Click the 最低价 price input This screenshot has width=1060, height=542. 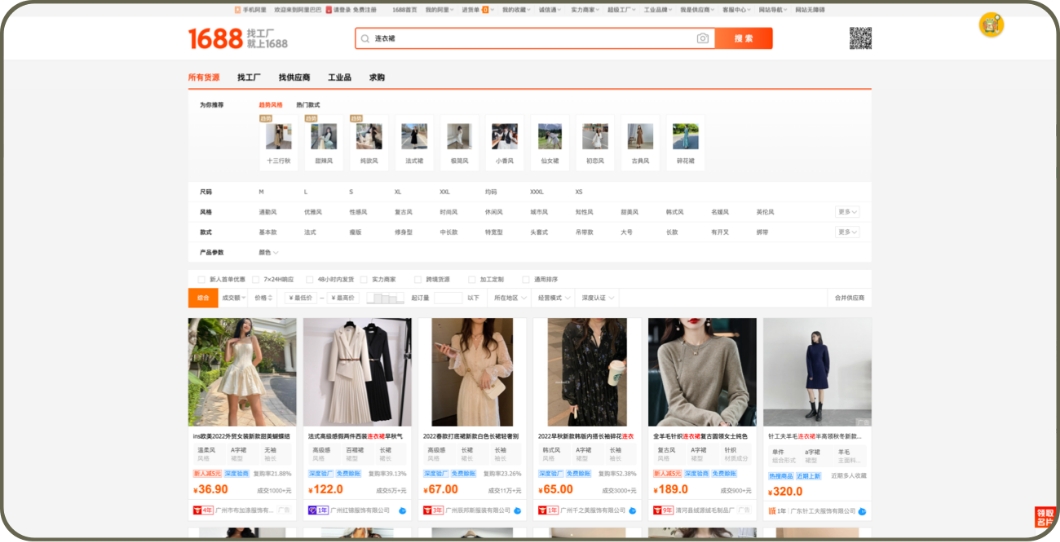300,297
